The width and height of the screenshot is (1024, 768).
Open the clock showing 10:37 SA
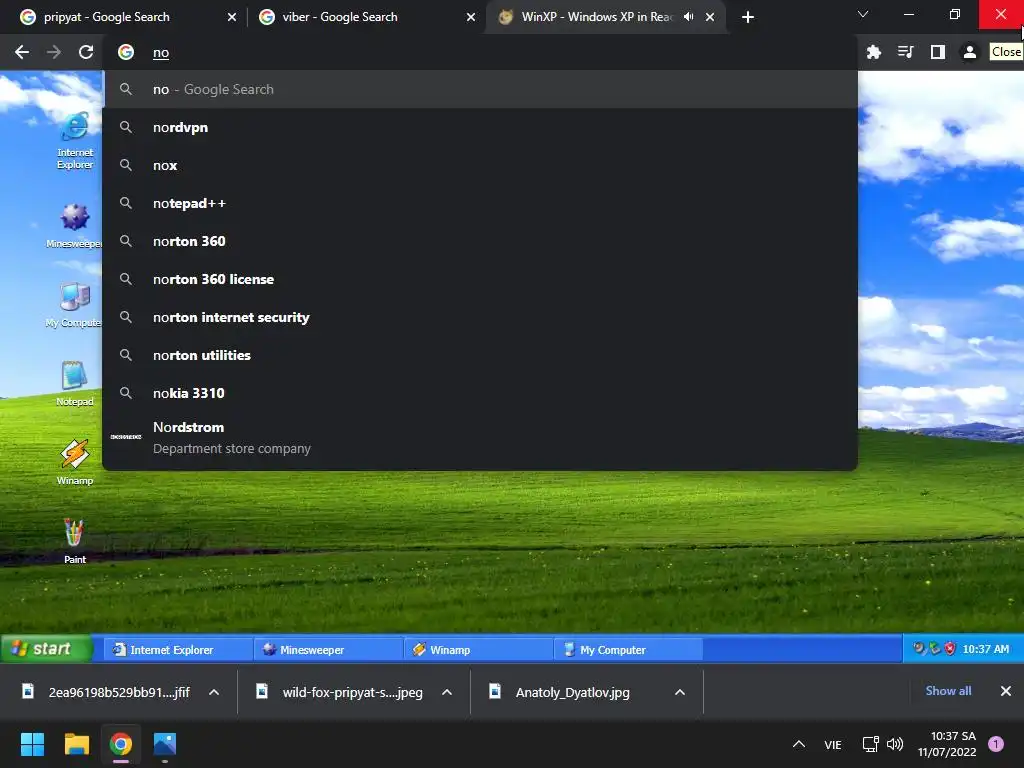(x=947, y=744)
